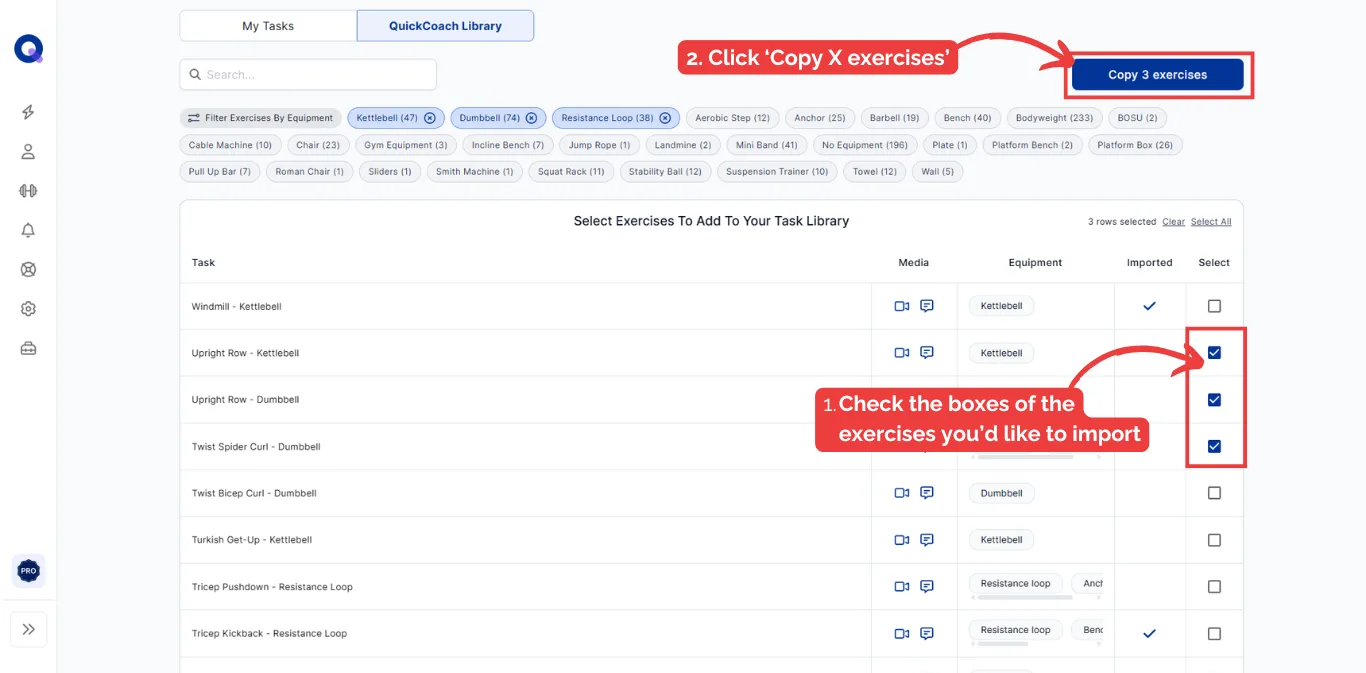Toggle the Bodyweight (233) filter
Screen dimensions: 1366x673
pos(1054,118)
